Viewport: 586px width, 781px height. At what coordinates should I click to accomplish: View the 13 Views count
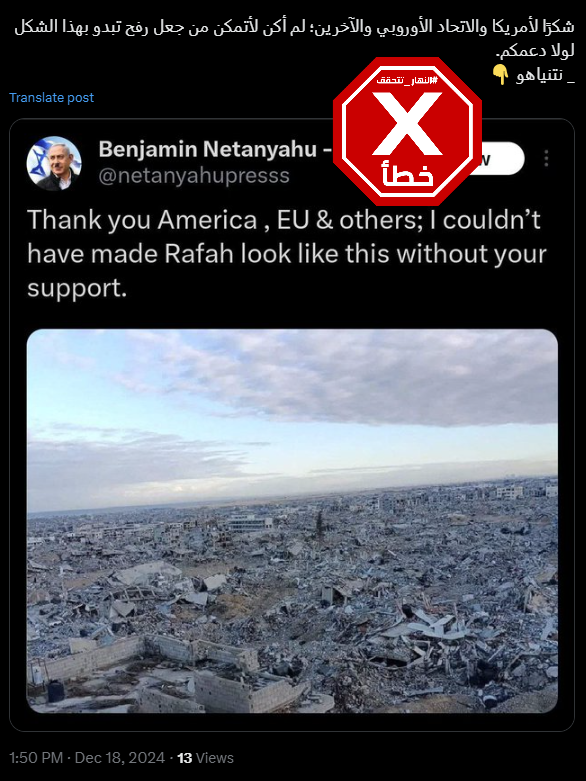pyautogui.click(x=206, y=758)
